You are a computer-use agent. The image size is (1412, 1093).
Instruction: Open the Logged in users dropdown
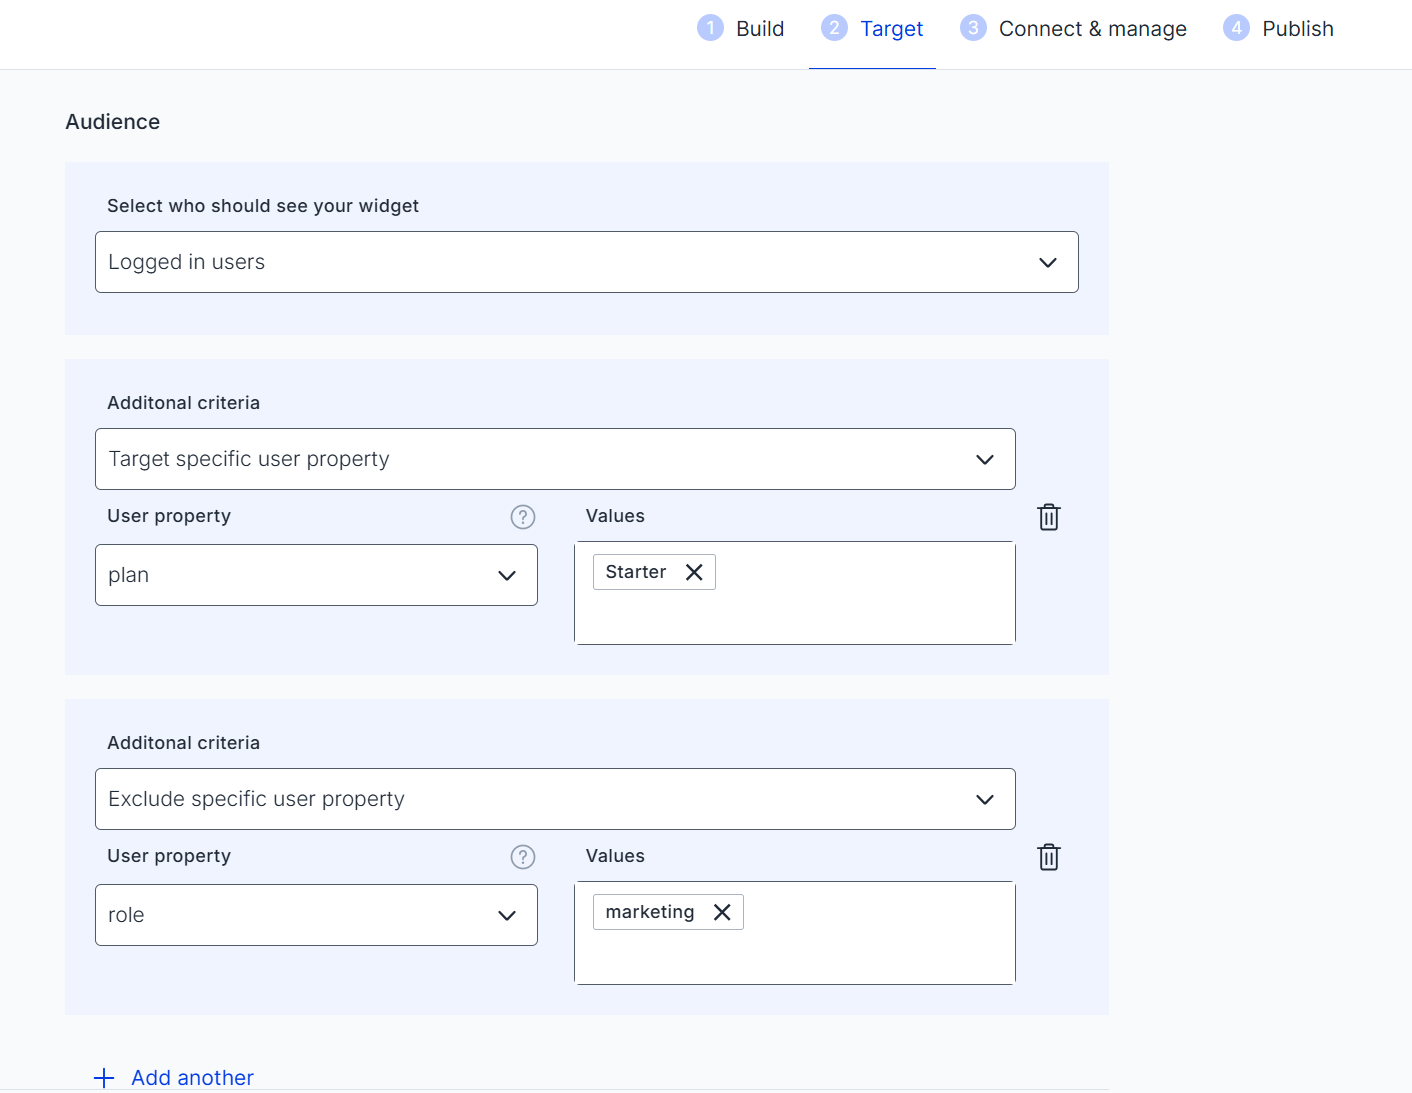coord(586,262)
